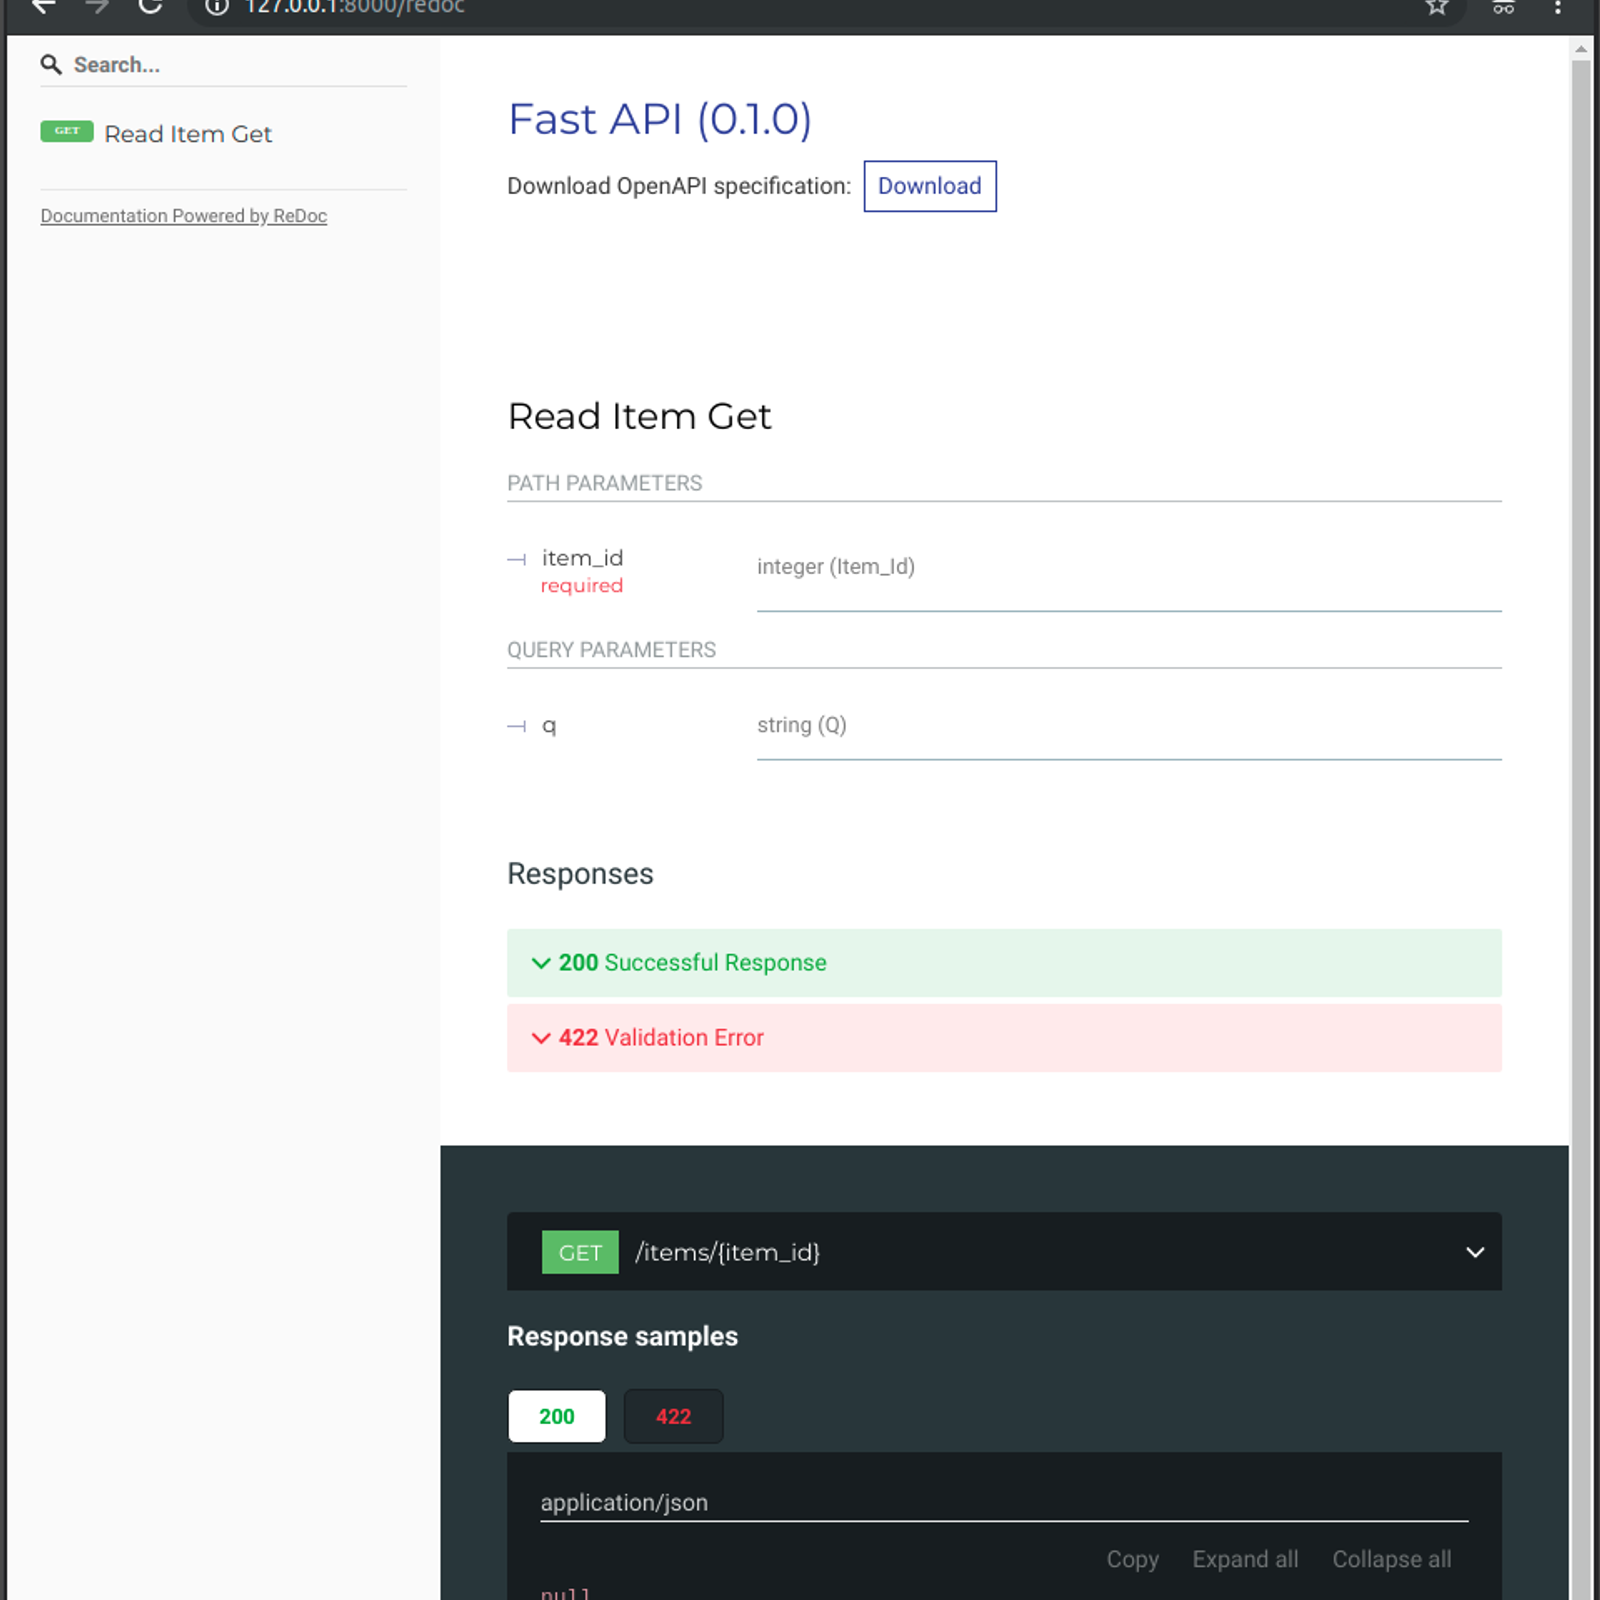Click the browser back arrow

click(x=42, y=8)
